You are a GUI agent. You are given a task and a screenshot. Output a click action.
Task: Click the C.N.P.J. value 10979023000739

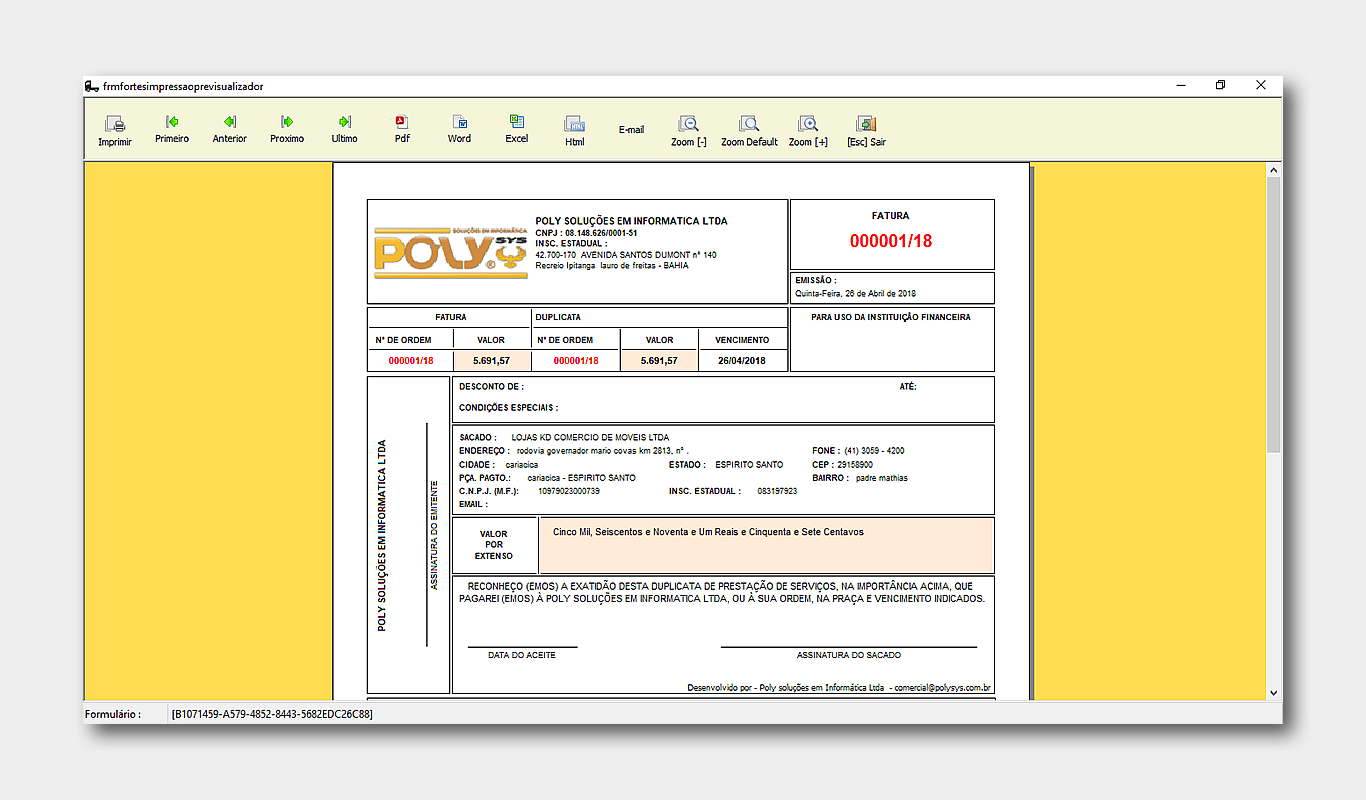tap(569, 491)
